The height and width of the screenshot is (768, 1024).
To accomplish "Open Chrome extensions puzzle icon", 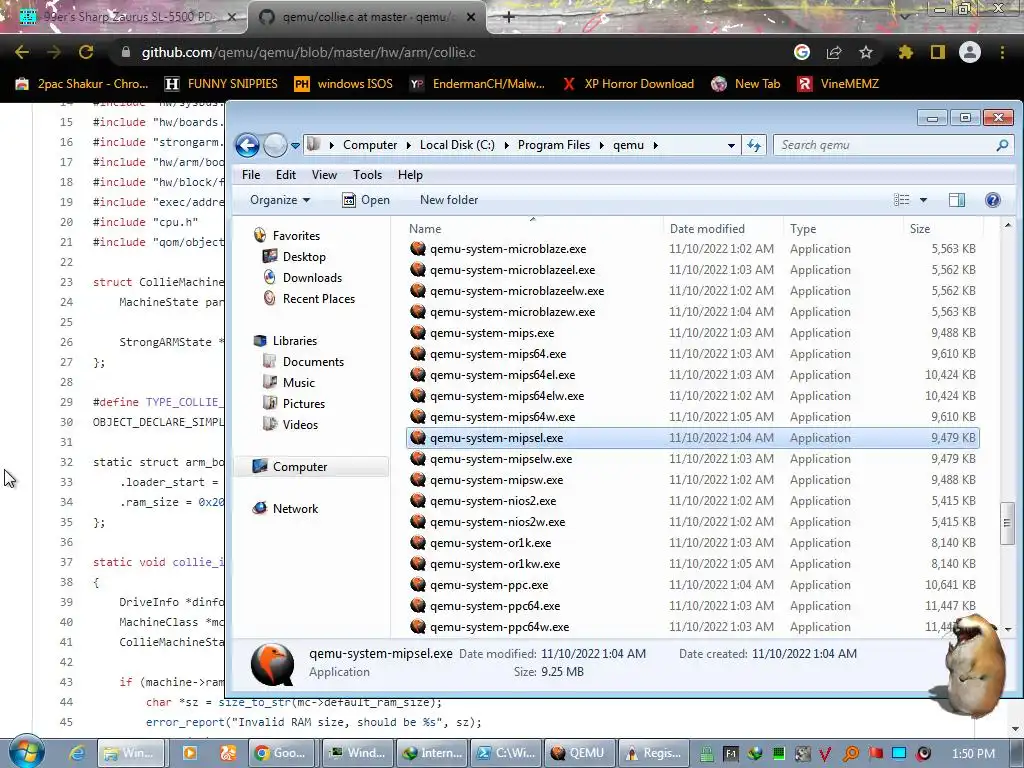I will pos(905,52).
